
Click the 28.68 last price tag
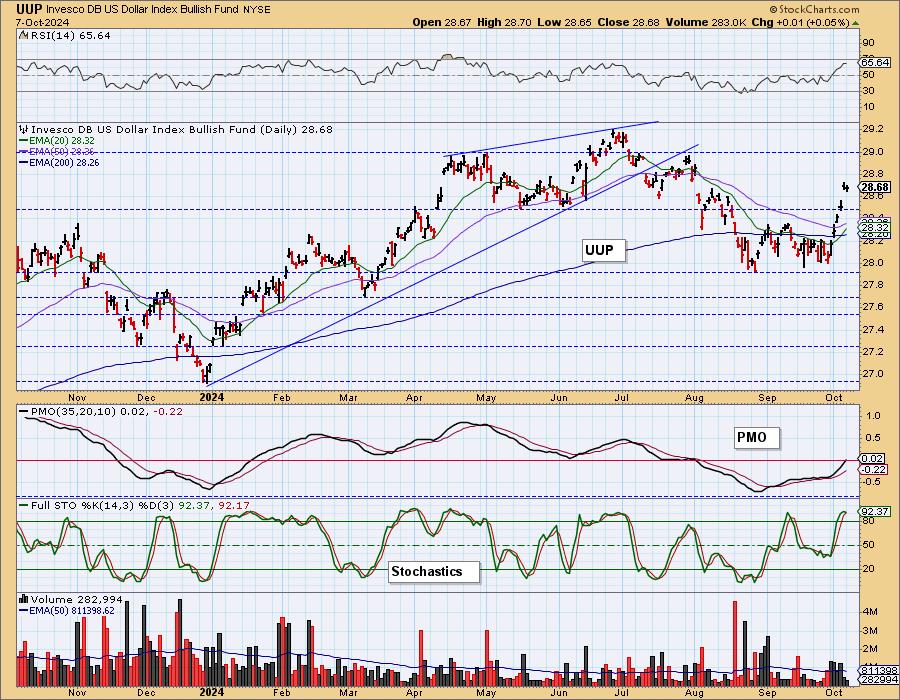[876, 187]
